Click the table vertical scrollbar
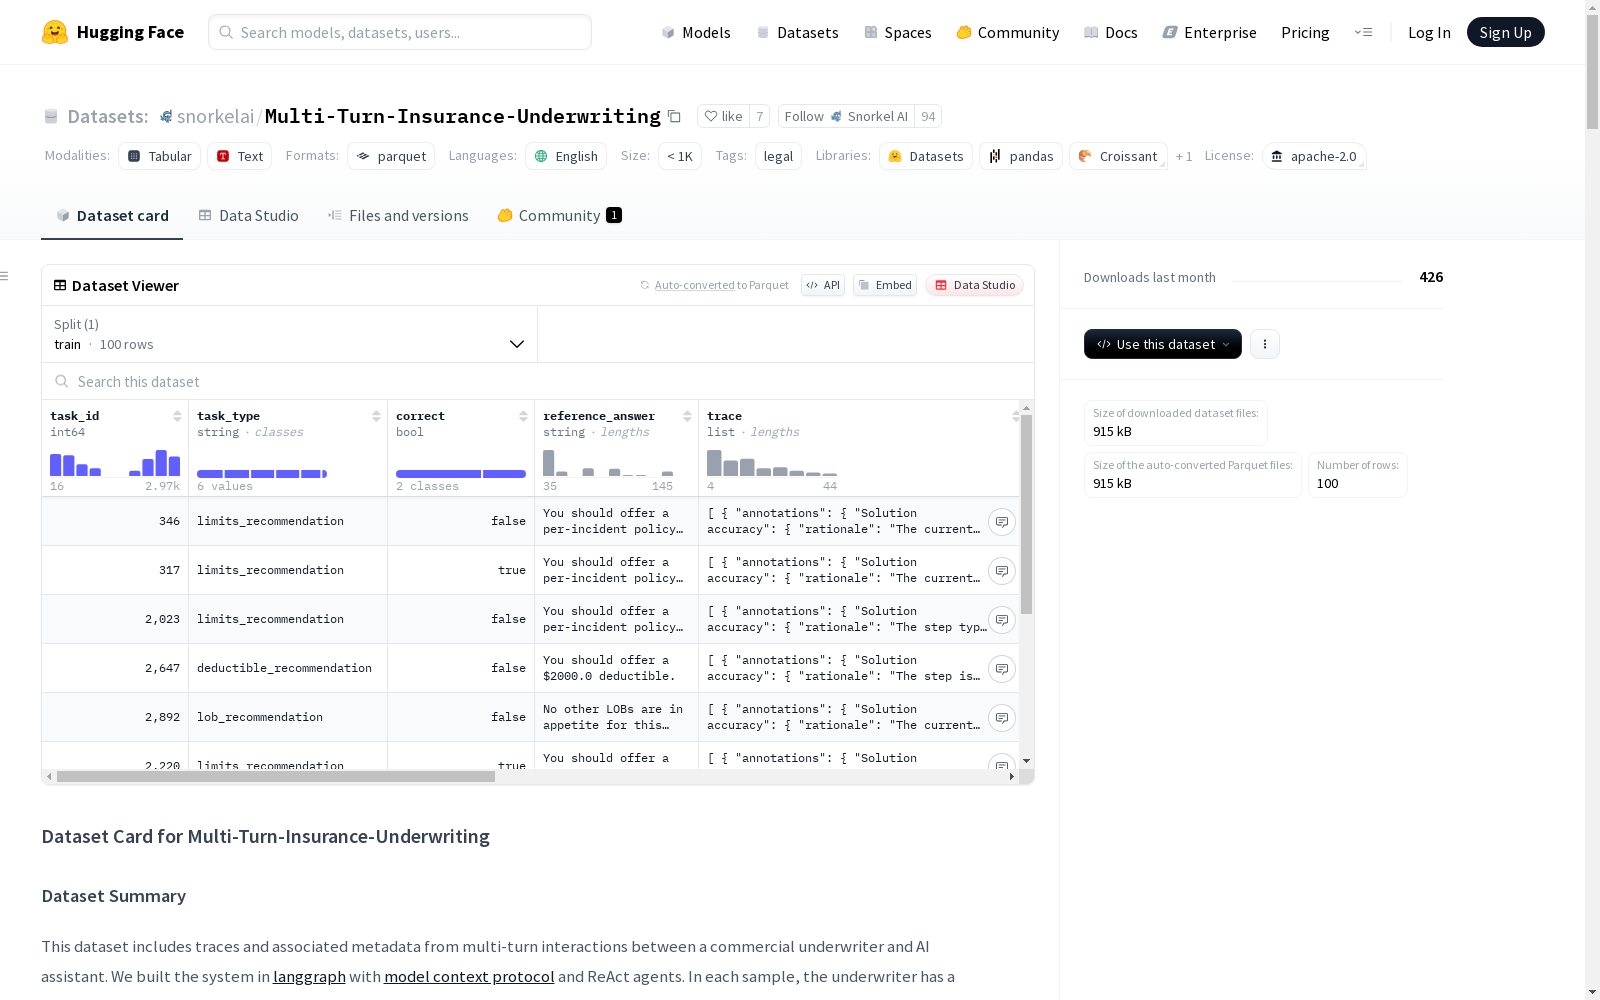Image resolution: width=1600 pixels, height=1000 pixels. pyautogui.click(x=1026, y=514)
